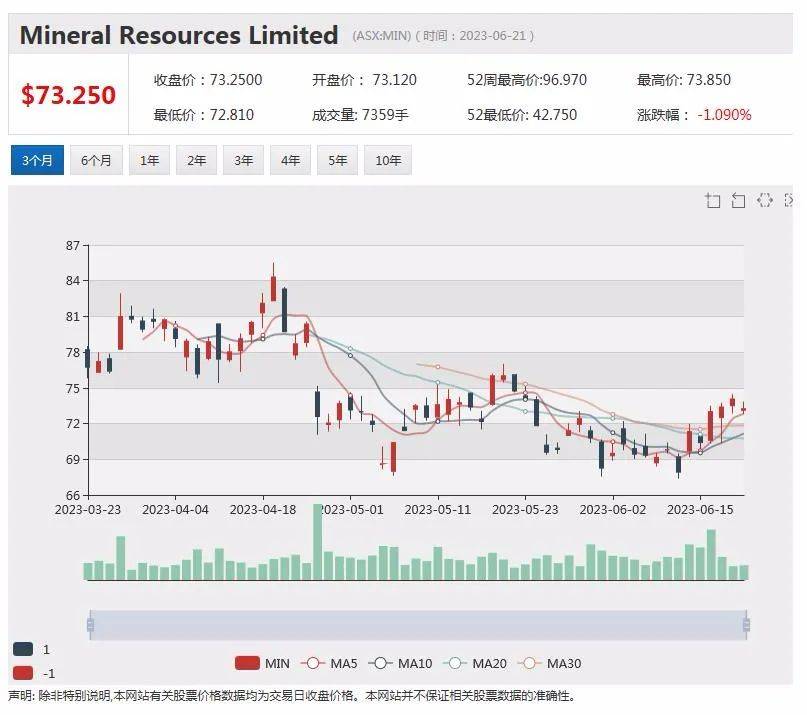Click the 成交量: 7359手 value

pos(360,114)
